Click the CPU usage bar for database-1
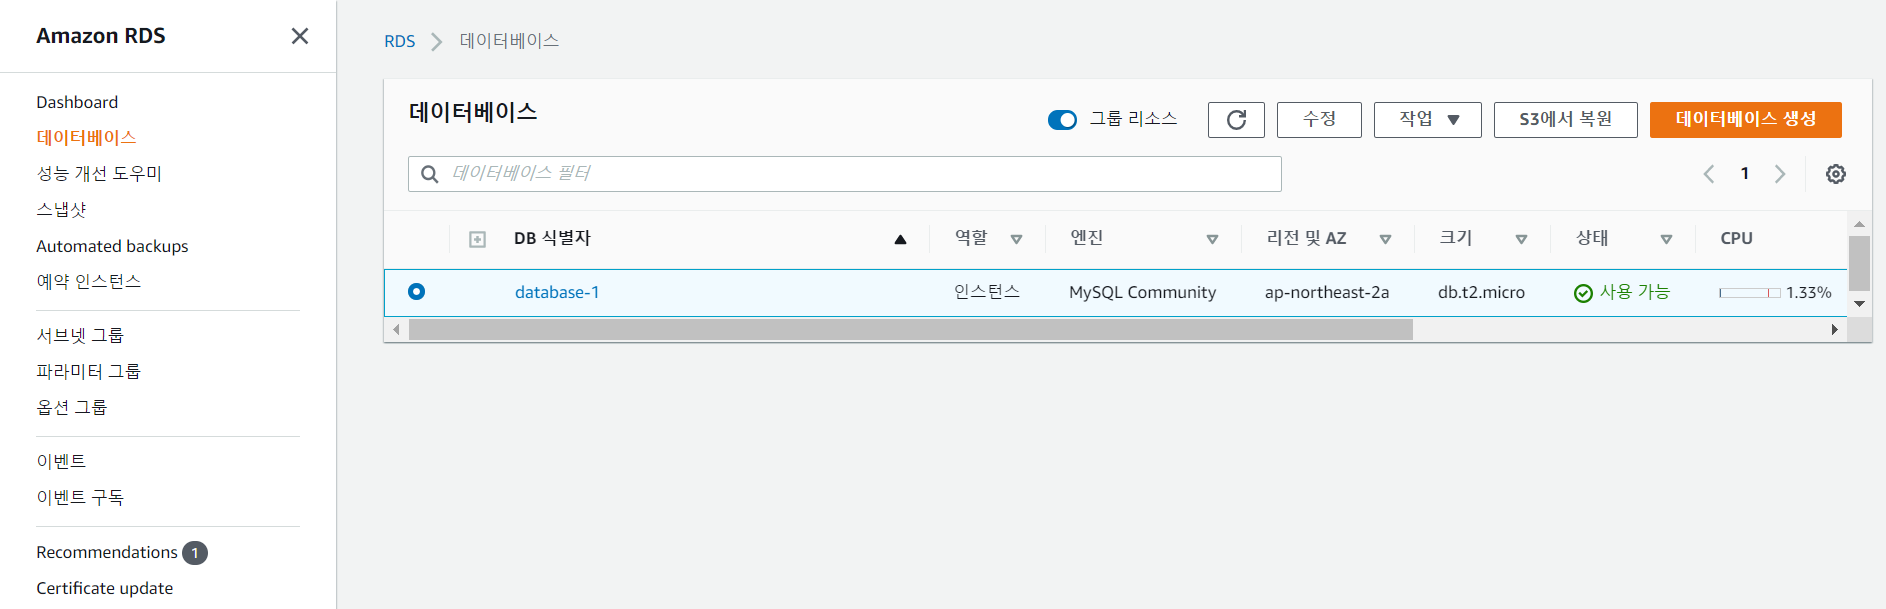This screenshot has height=609, width=1886. (1750, 293)
